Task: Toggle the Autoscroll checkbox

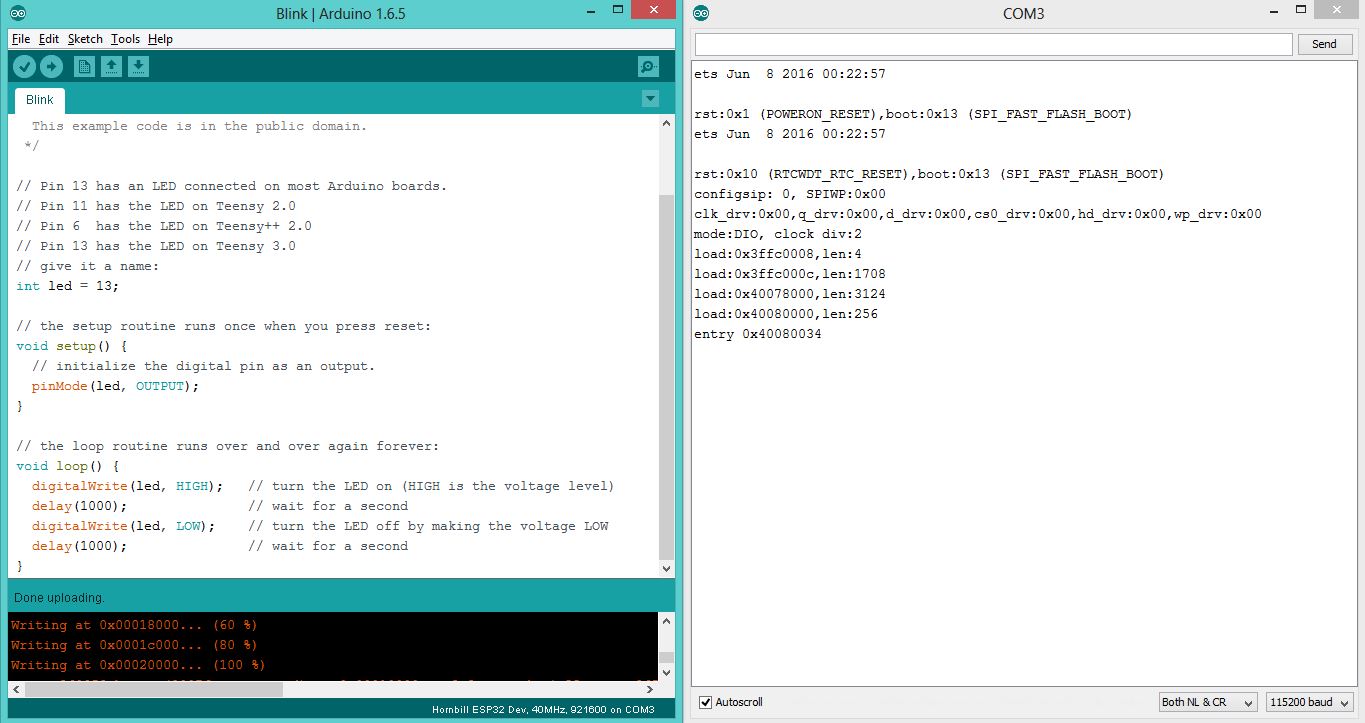Action: [706, 702]
